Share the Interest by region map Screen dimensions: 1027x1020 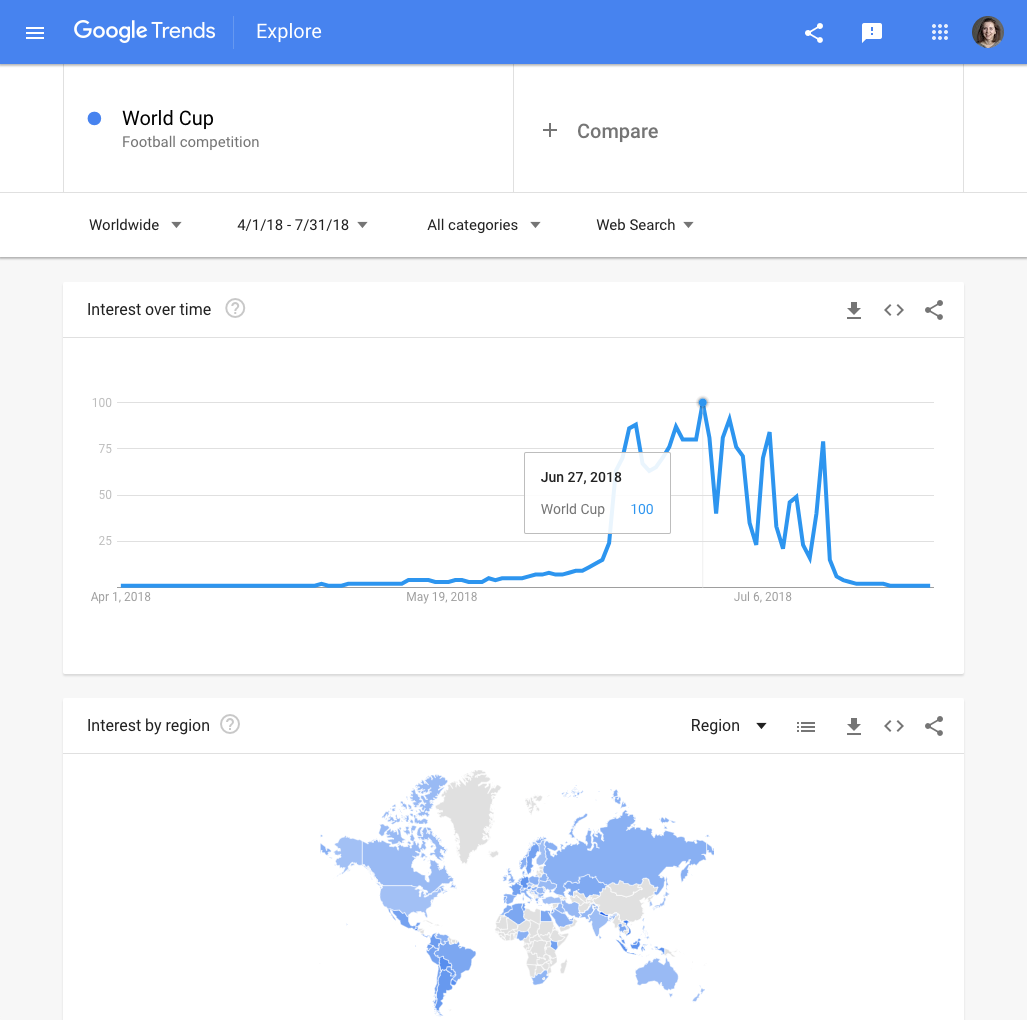[x=934, y=726]
